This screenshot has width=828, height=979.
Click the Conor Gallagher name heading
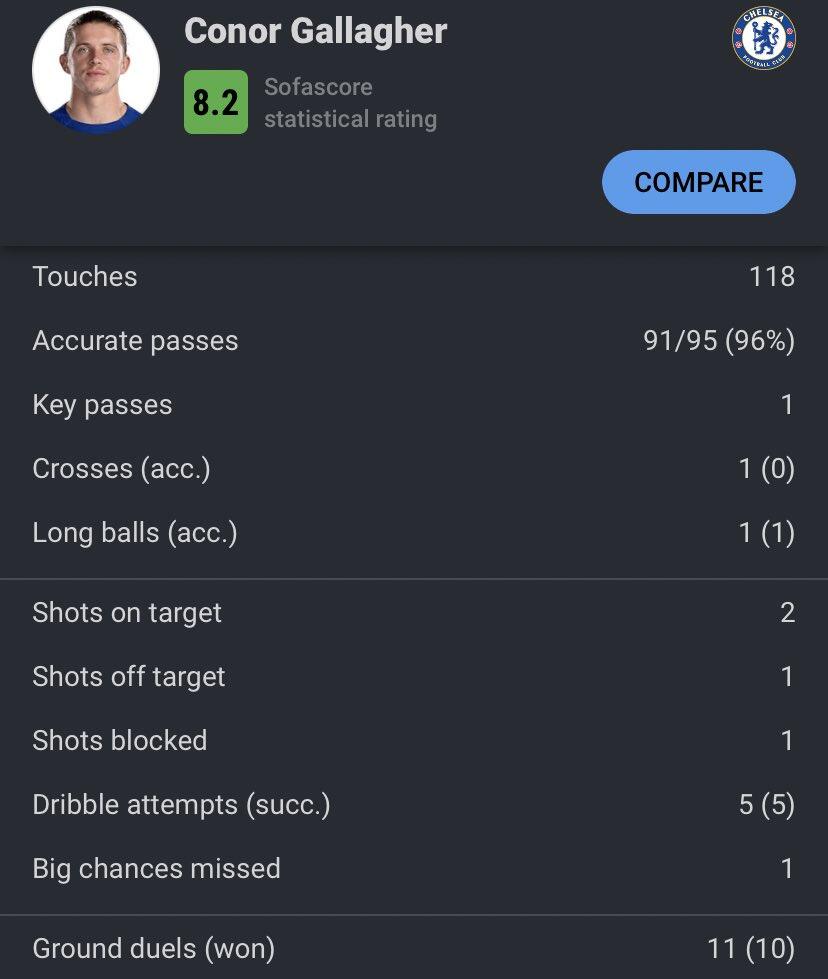tap(316, 32)
